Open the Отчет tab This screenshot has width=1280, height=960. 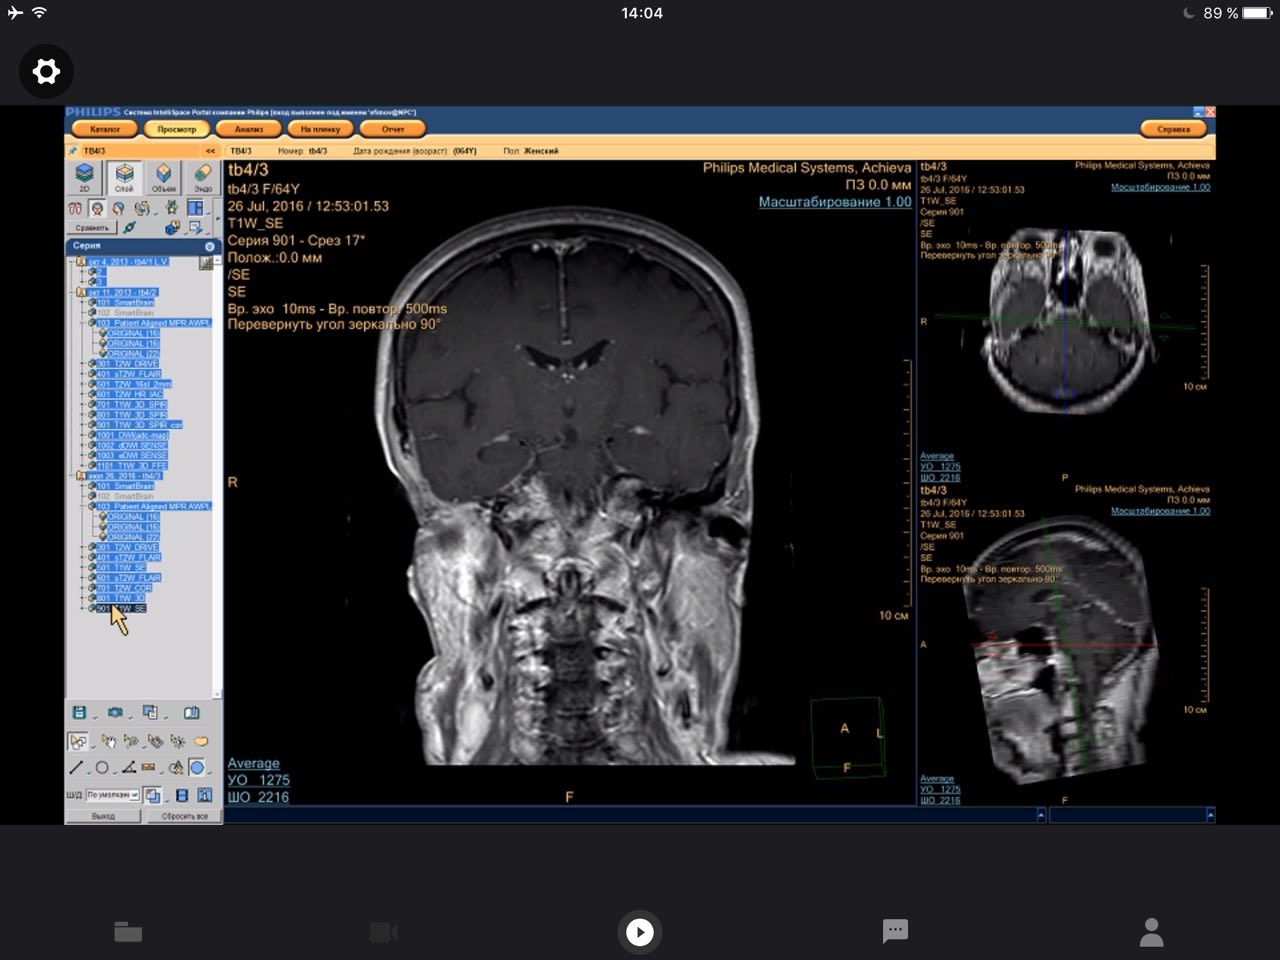point(393,129)
